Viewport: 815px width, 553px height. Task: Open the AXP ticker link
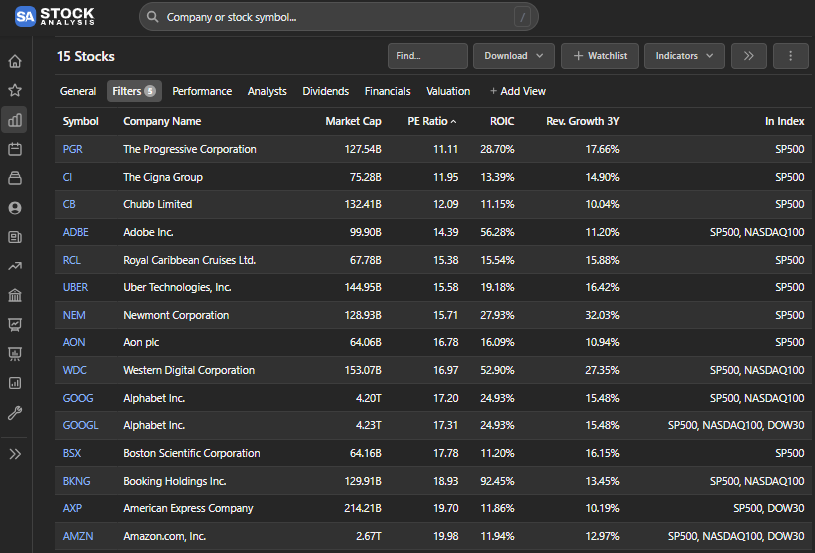pyautogui.click(x=72, y=508)
